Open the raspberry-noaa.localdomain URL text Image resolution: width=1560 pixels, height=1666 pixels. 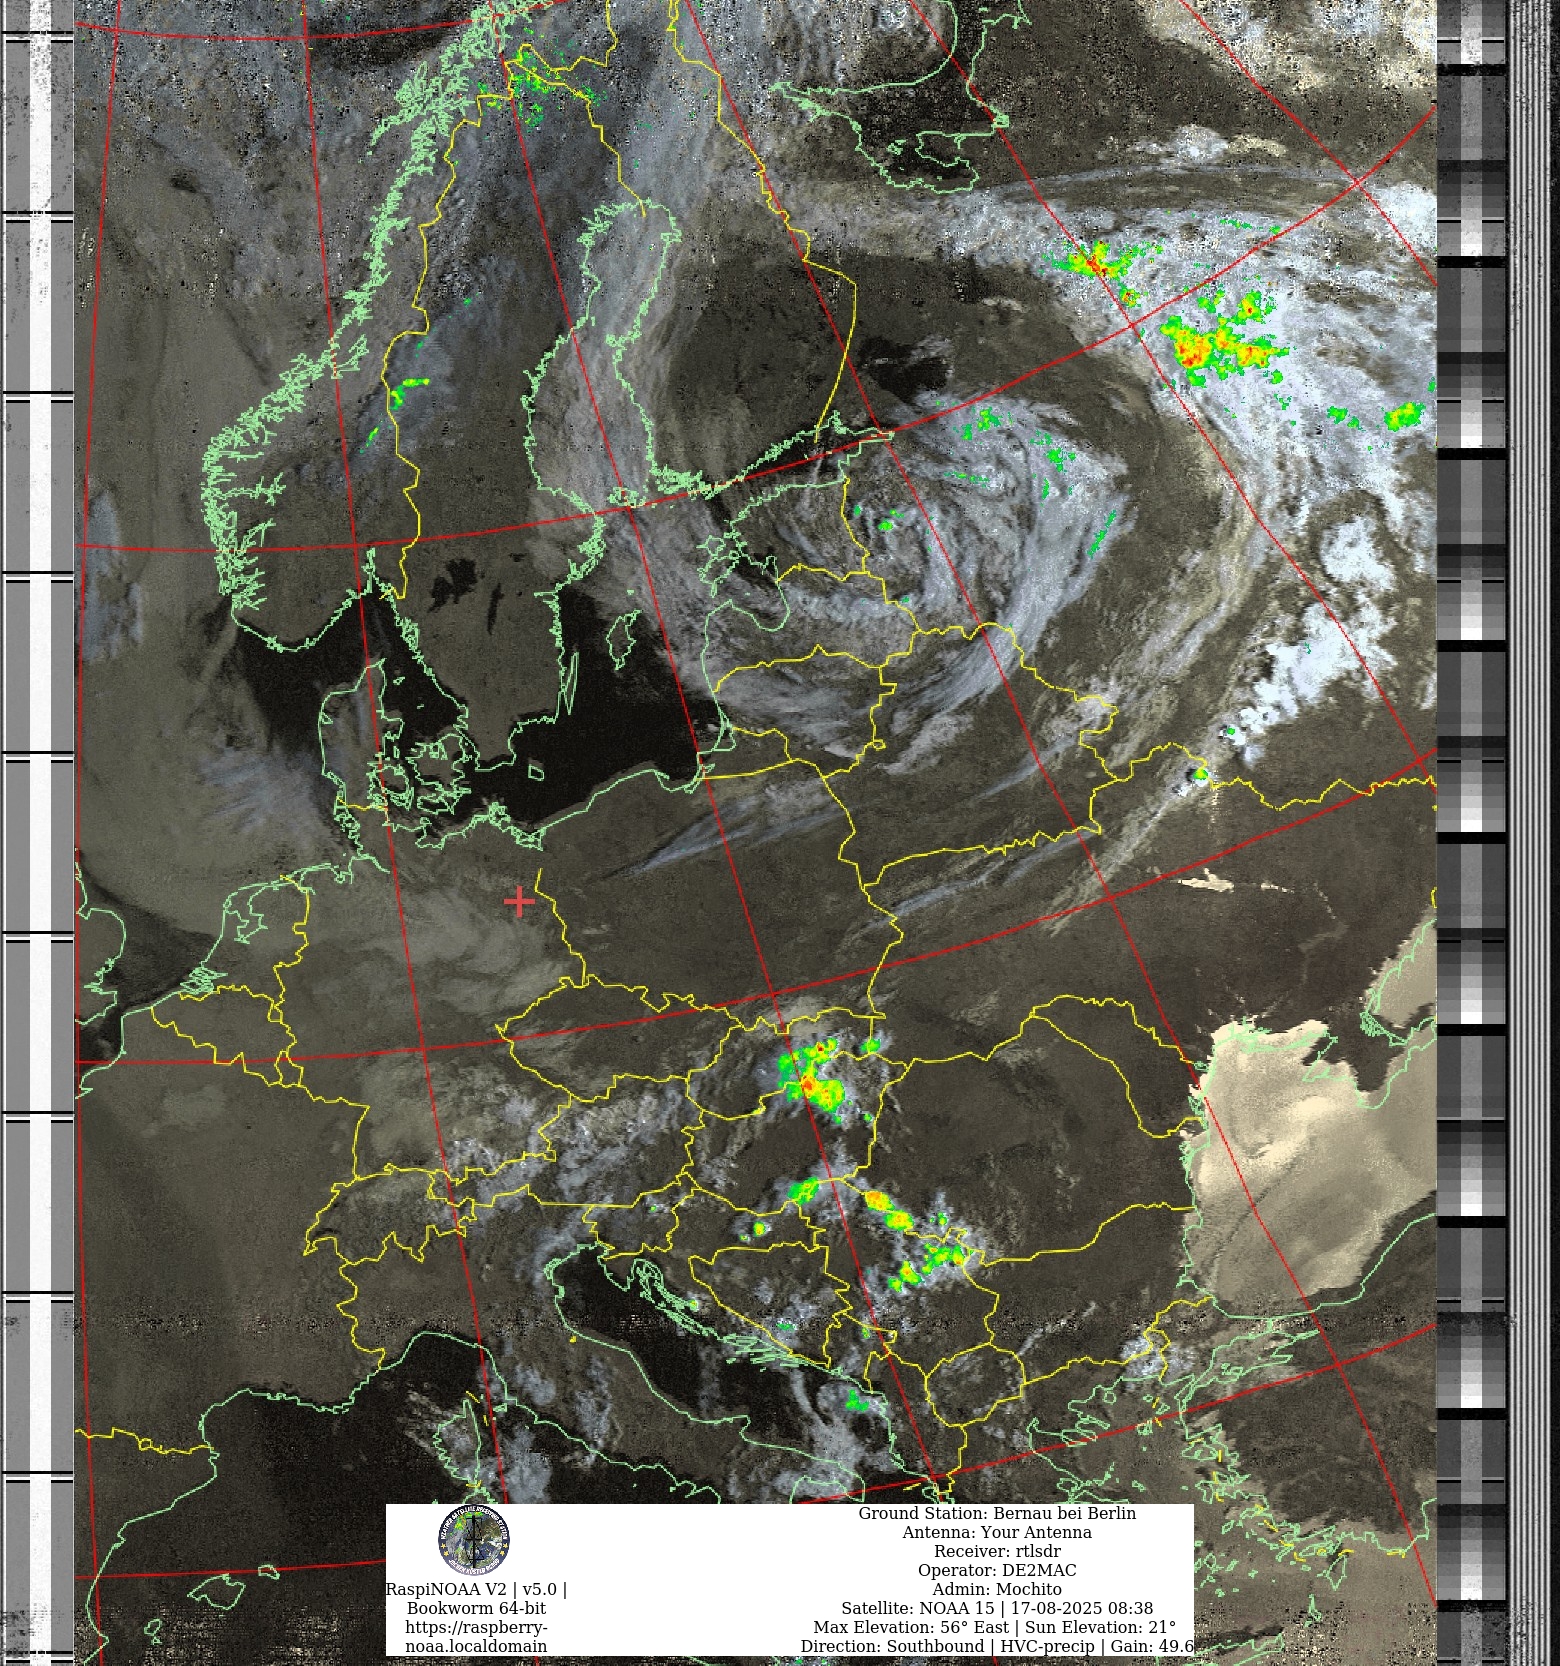[x=476, y=1636]
